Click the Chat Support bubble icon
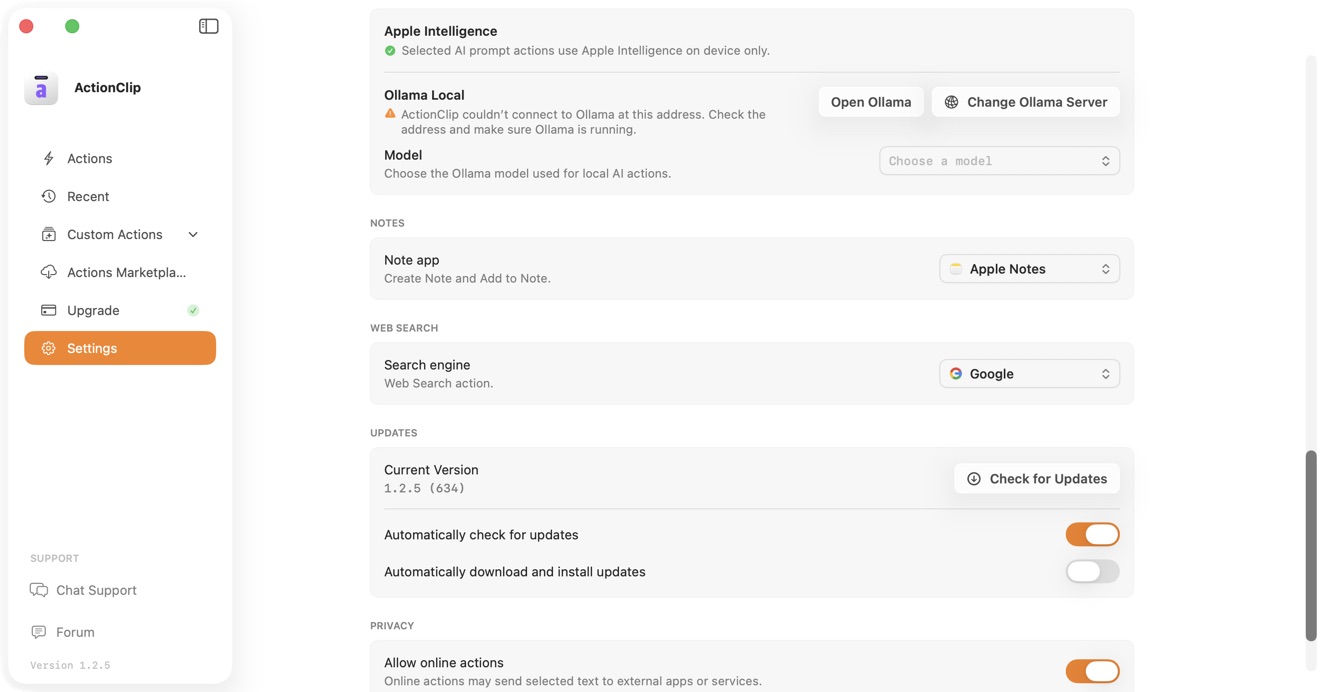Image resolution: width=1320 pixels, height=692 pixels. click(x=39, y=590)
